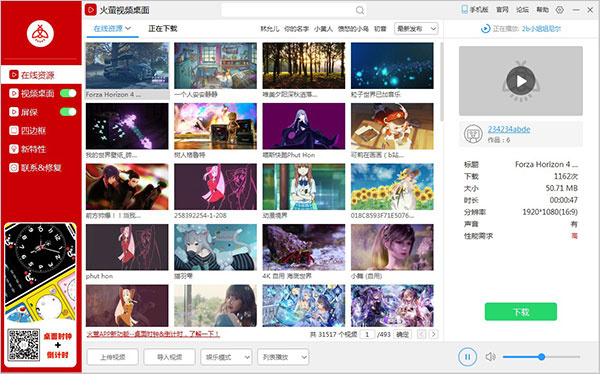Go to the previous page arrow
This screenshot has height=374, width=600.
(x=421, y=334)
